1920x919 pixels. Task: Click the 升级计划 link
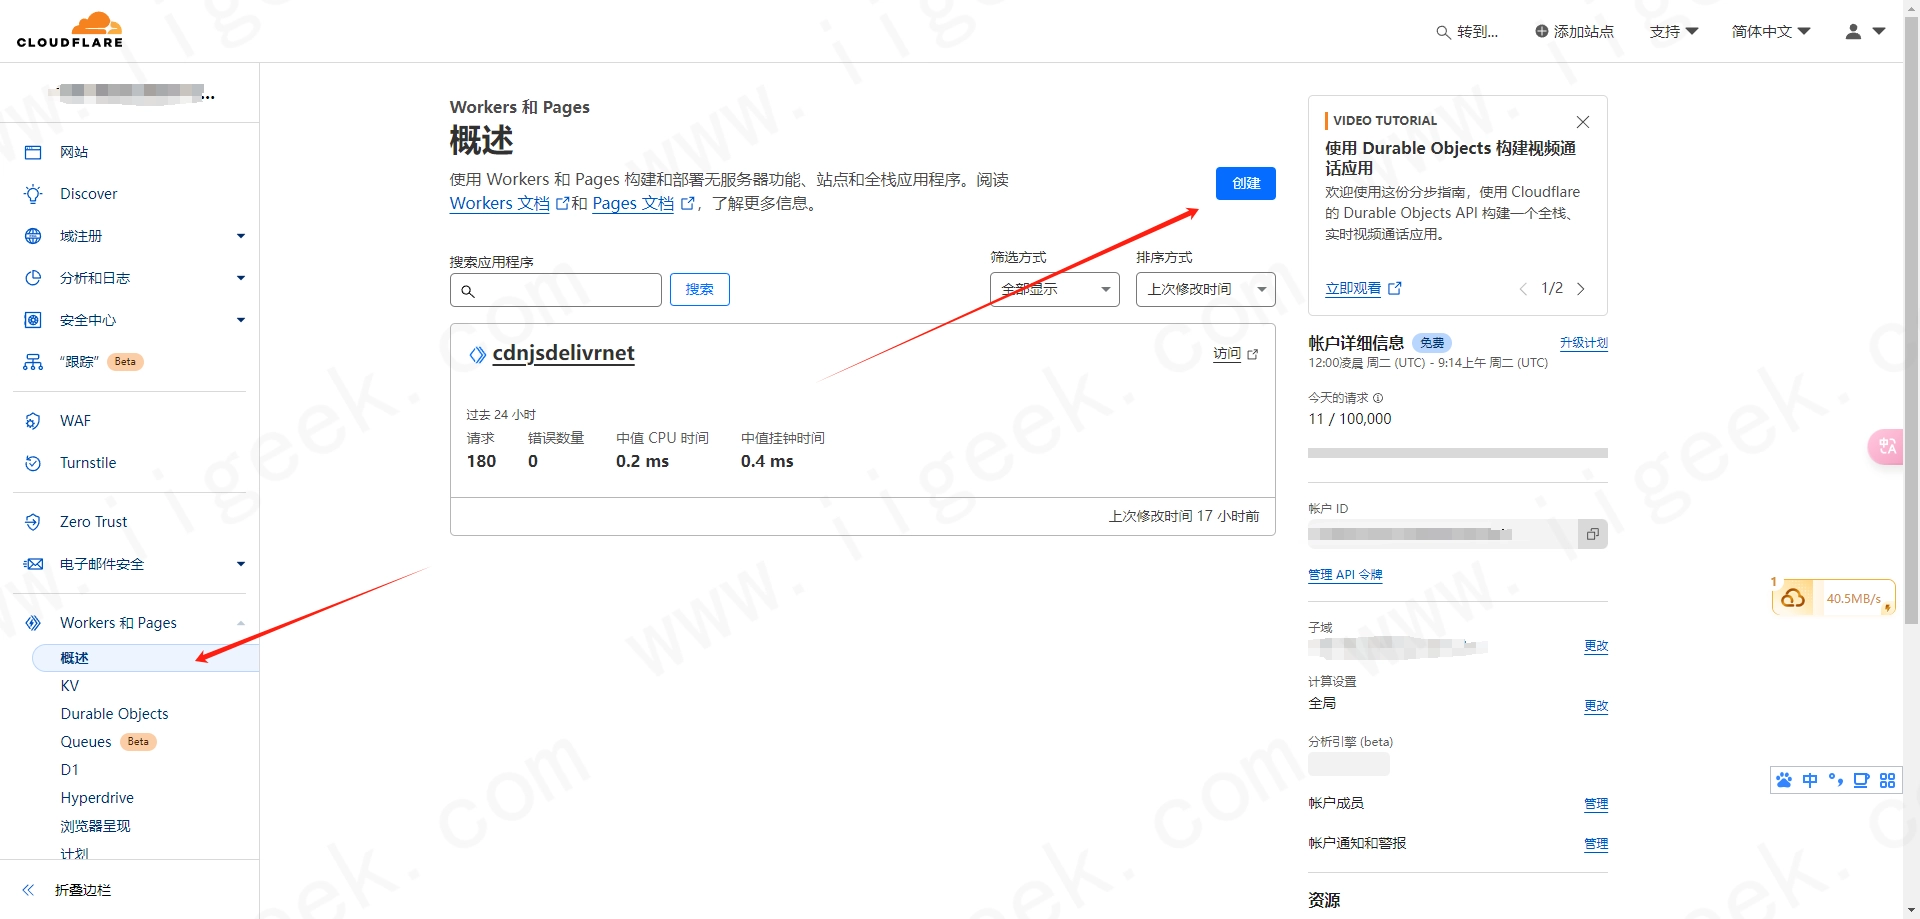1584,343
